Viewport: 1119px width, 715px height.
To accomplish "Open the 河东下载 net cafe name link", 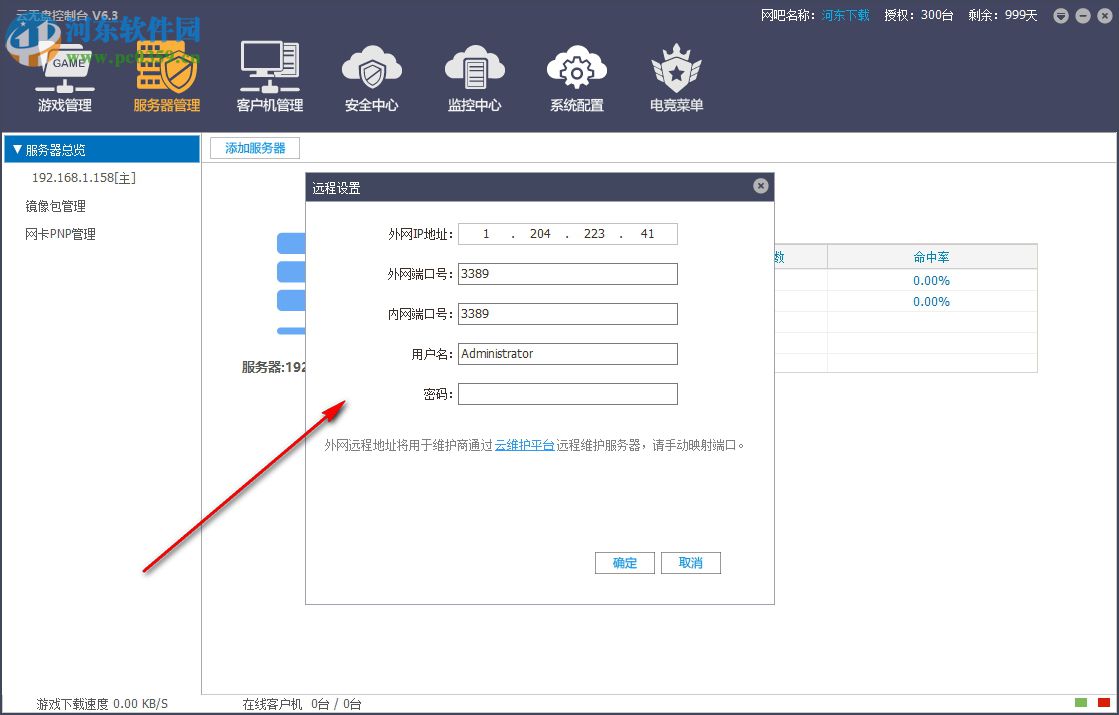I will point(845,15).
